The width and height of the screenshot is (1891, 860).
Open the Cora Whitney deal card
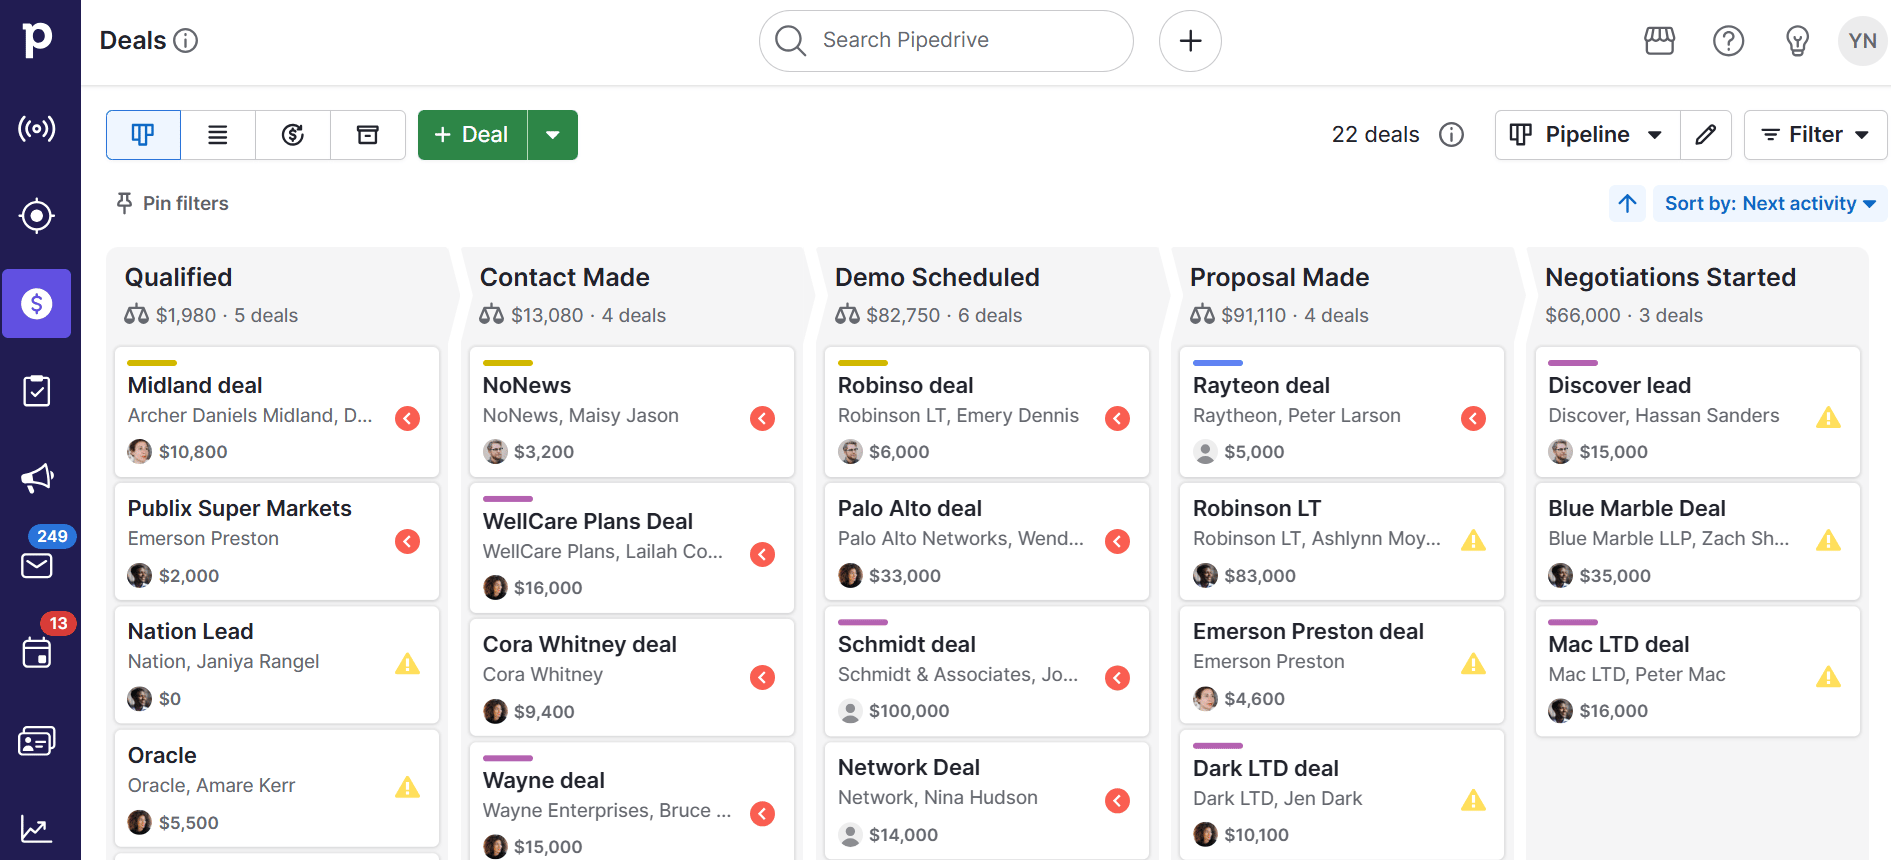pyautogui.click(x=632, y=677)
